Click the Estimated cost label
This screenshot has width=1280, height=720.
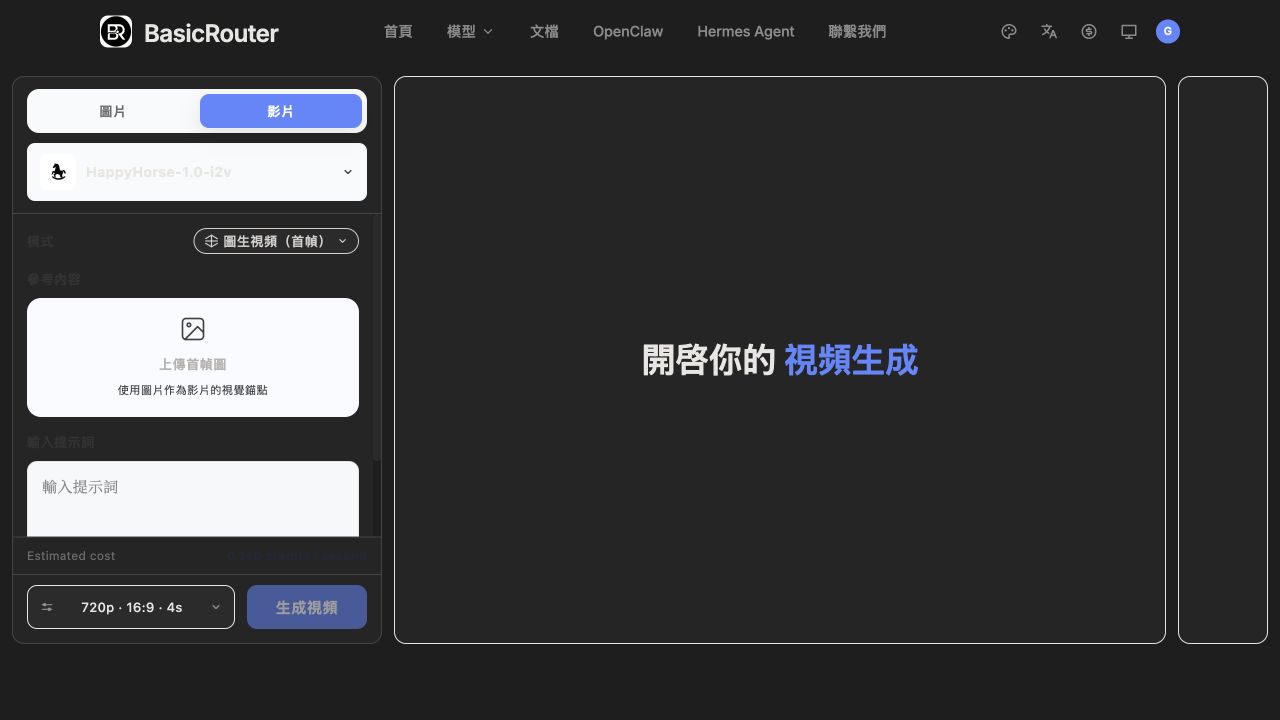[x=71, y=556]
